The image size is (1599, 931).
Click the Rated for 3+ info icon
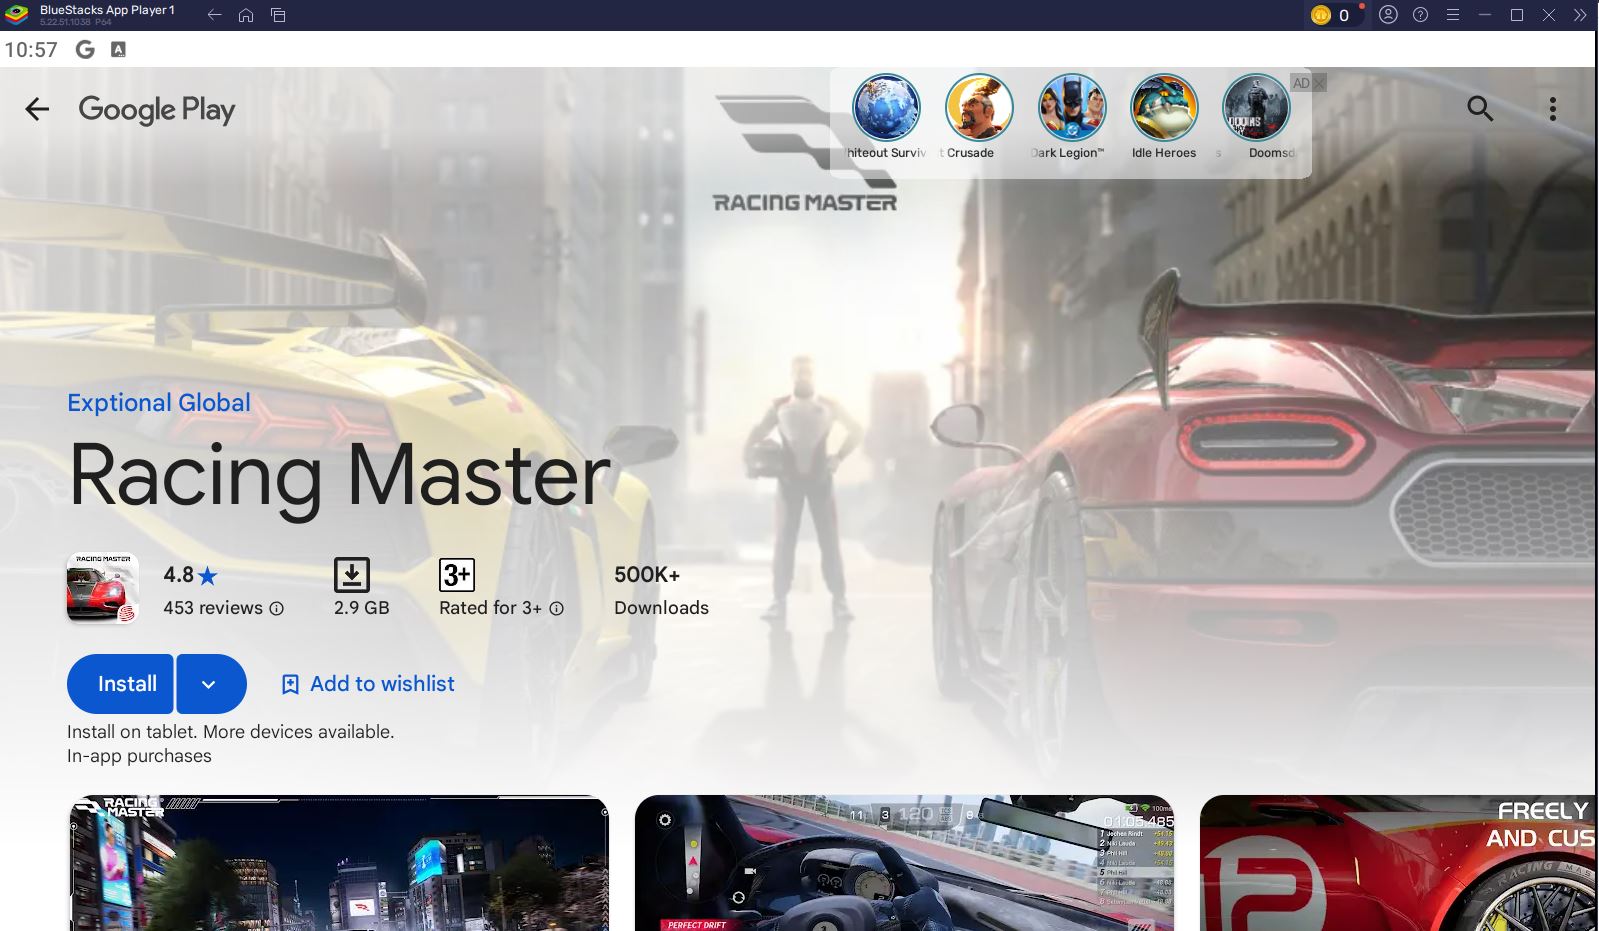557,608
